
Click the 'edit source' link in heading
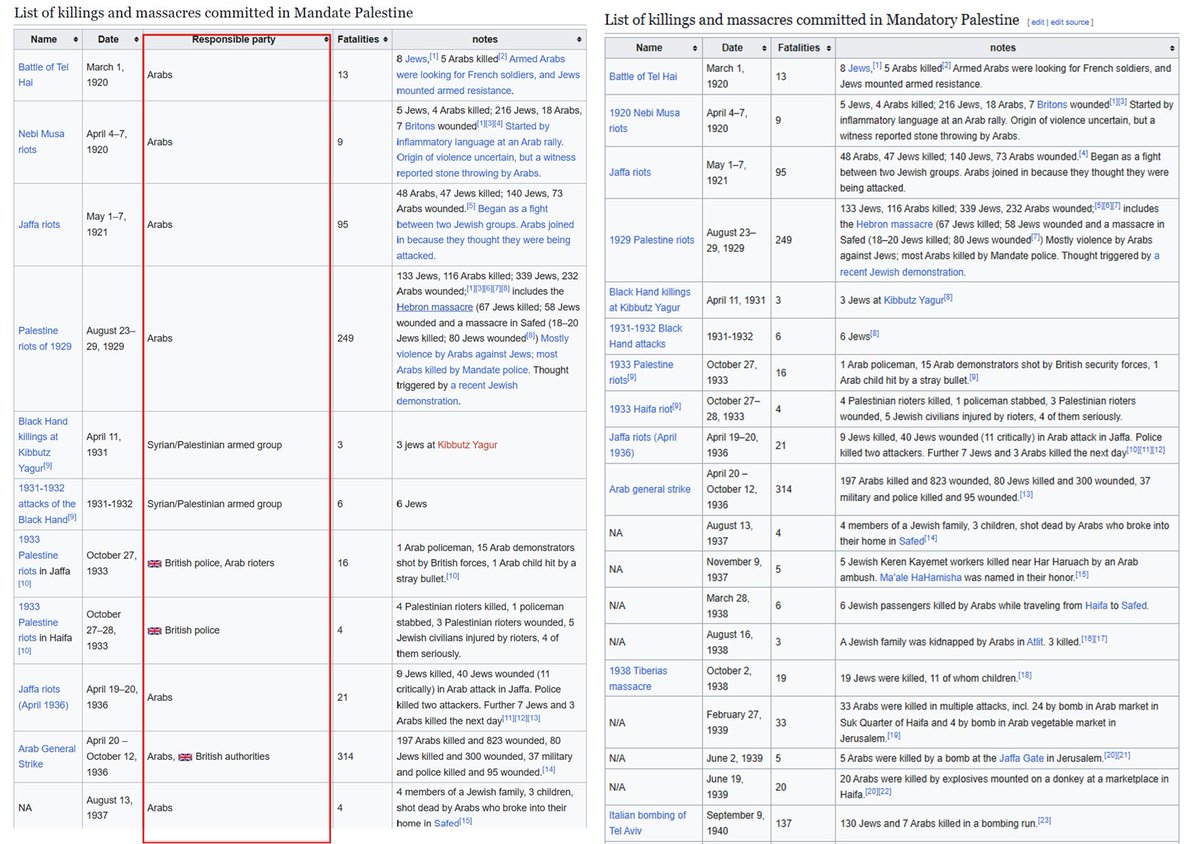1070,22
